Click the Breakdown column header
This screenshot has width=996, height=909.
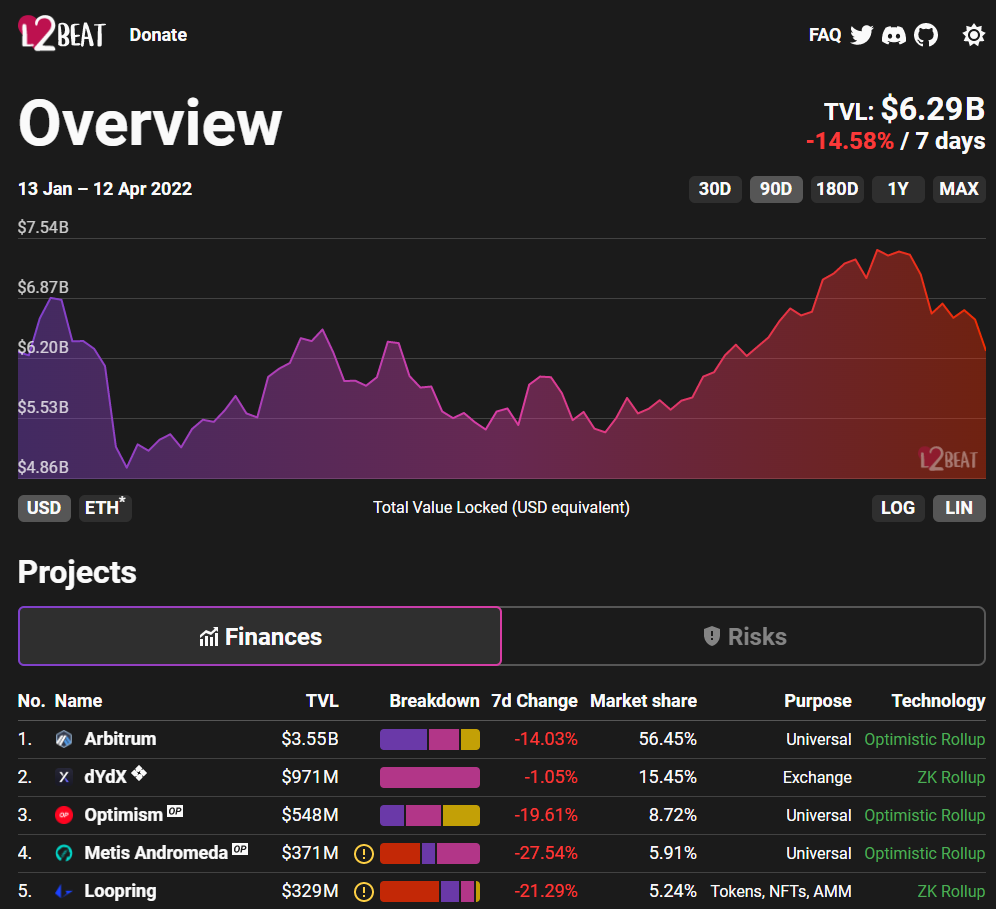point(434,701)
